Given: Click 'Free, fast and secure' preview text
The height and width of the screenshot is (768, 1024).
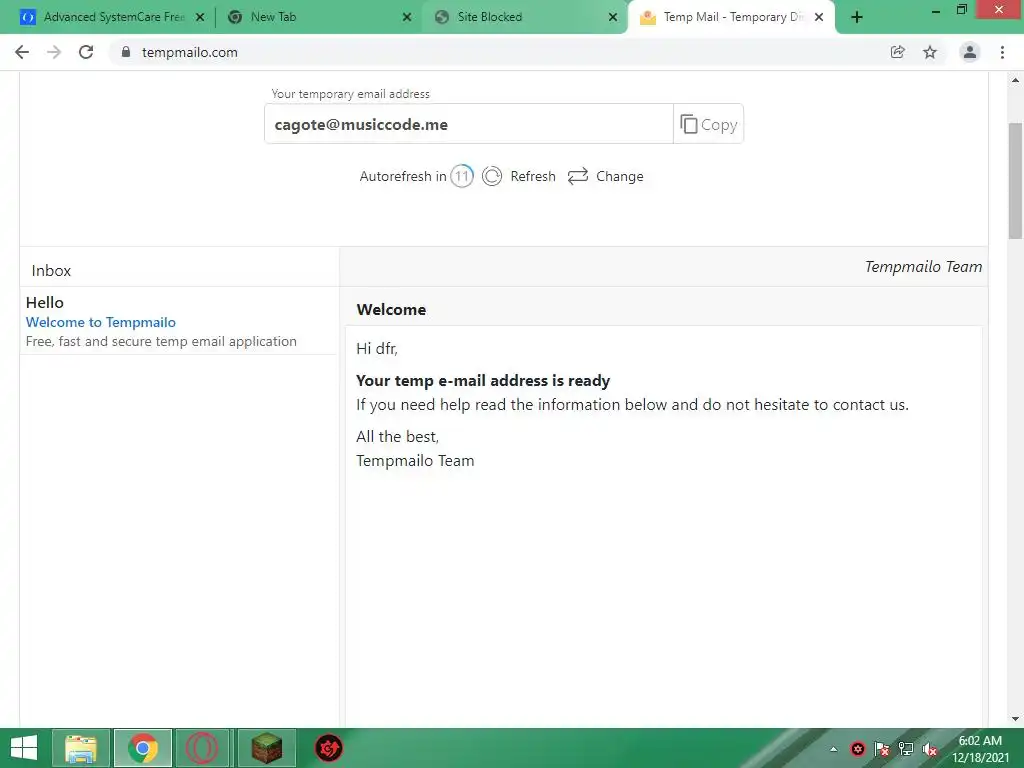Looking at the screenshot, I should (161, 342).
